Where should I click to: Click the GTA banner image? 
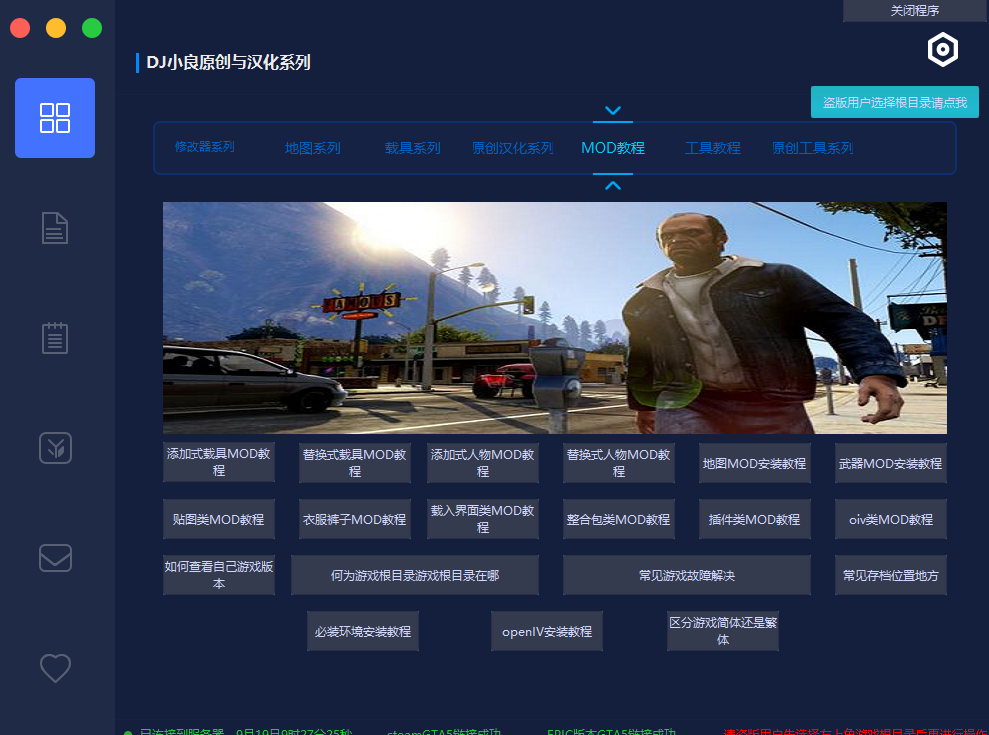554,317
